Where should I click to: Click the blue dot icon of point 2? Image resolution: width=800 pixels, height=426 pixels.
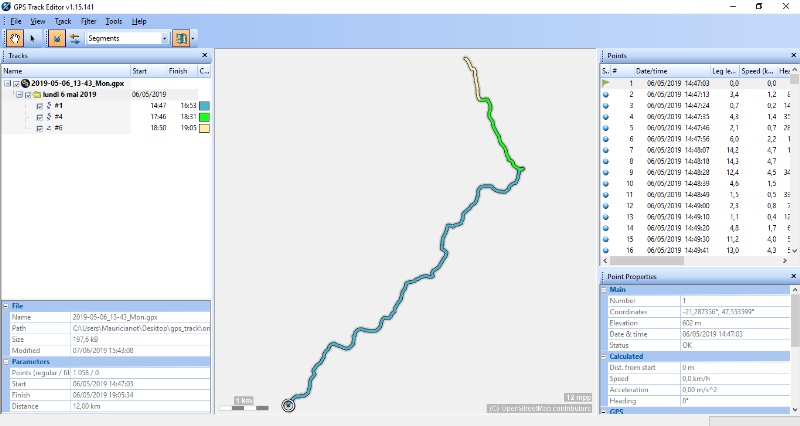[606, 94]
